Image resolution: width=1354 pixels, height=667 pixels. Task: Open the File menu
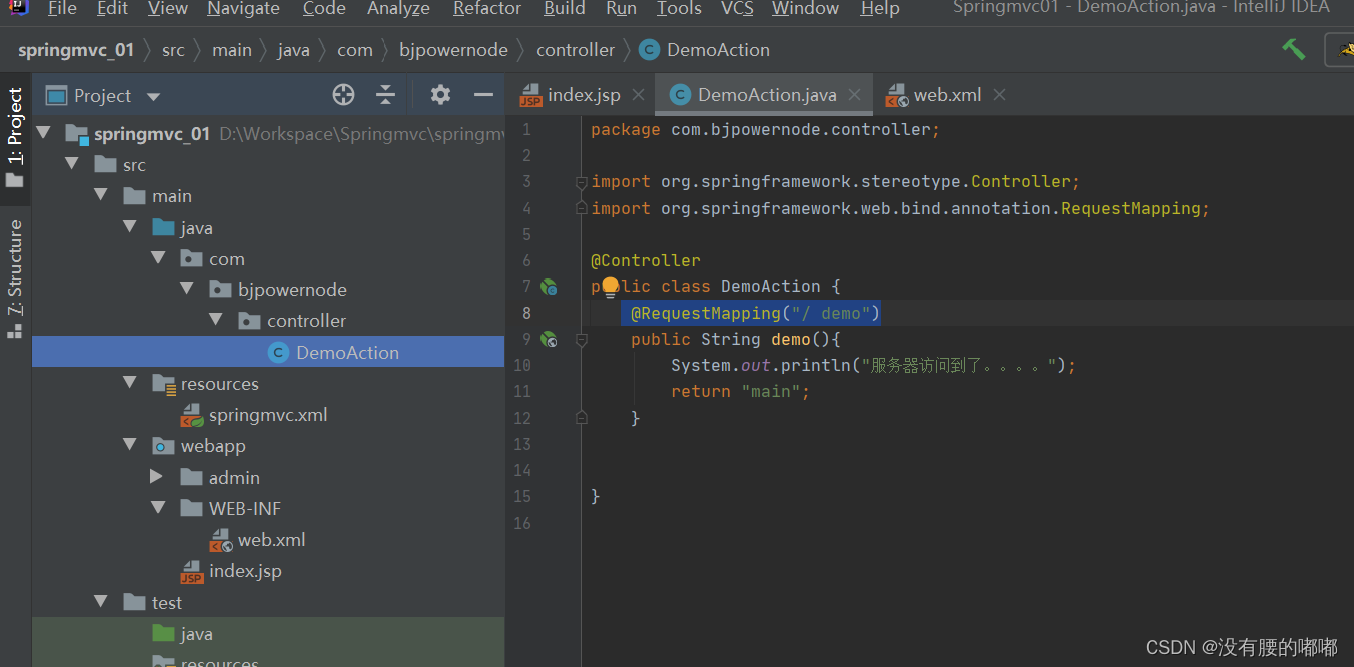[x=62, y=8]
